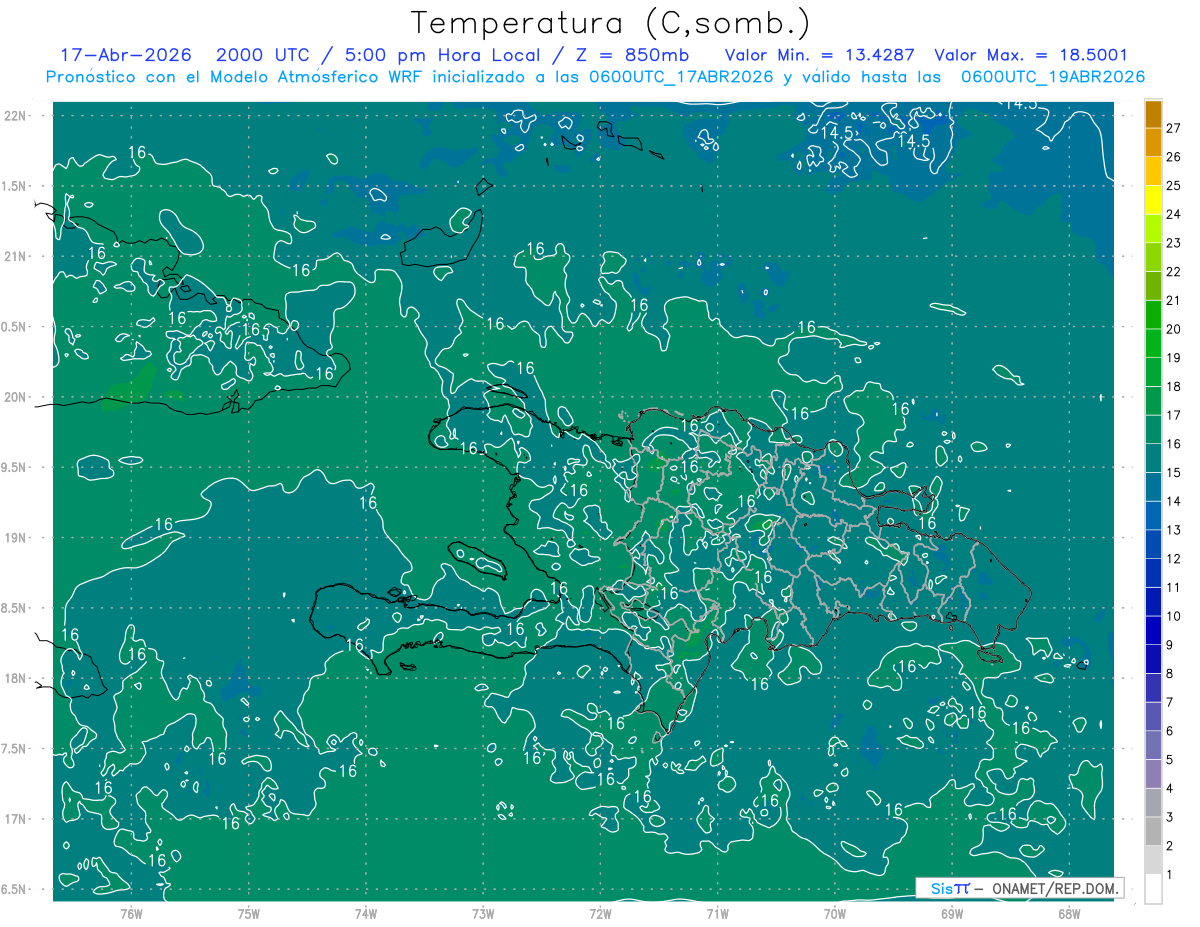The height and width of the screenshot is (927, 1200).
Task: Select the white 1 degree colorbar swatch
Action: (1153, 889)
